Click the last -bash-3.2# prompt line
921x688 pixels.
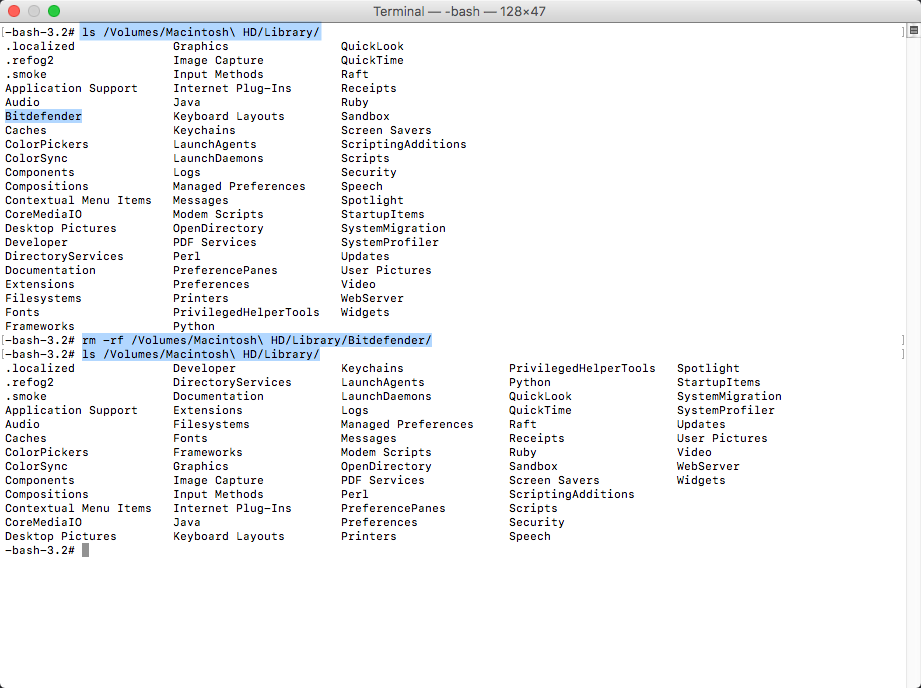[40, 549]
